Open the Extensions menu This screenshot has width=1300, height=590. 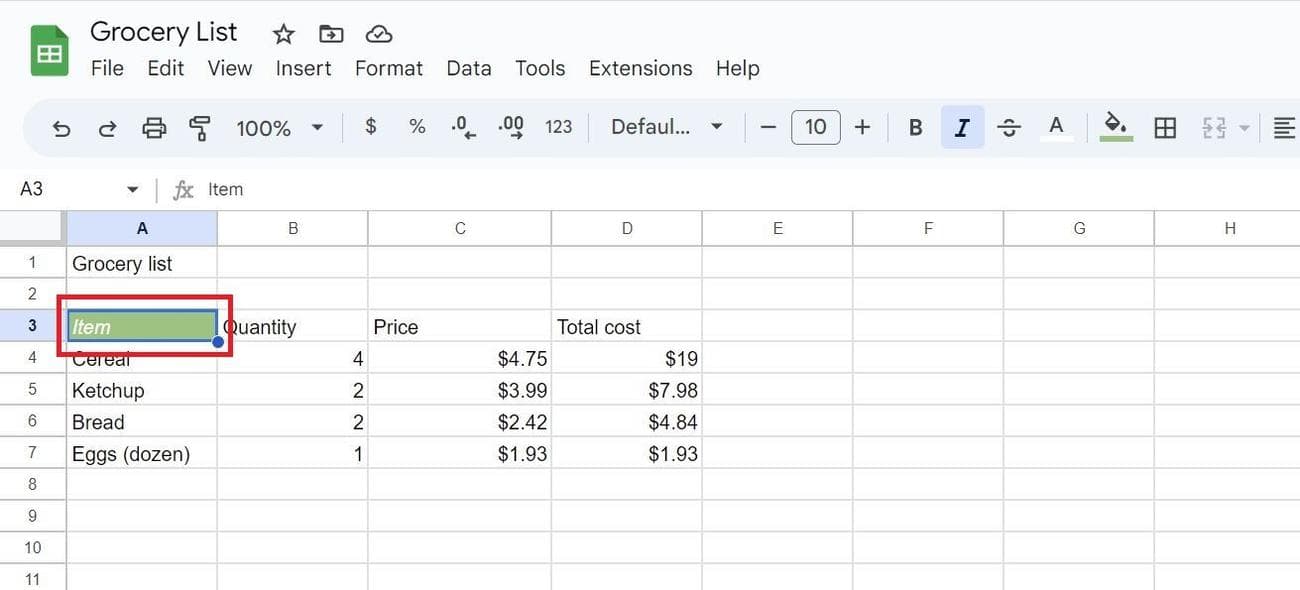640,68
